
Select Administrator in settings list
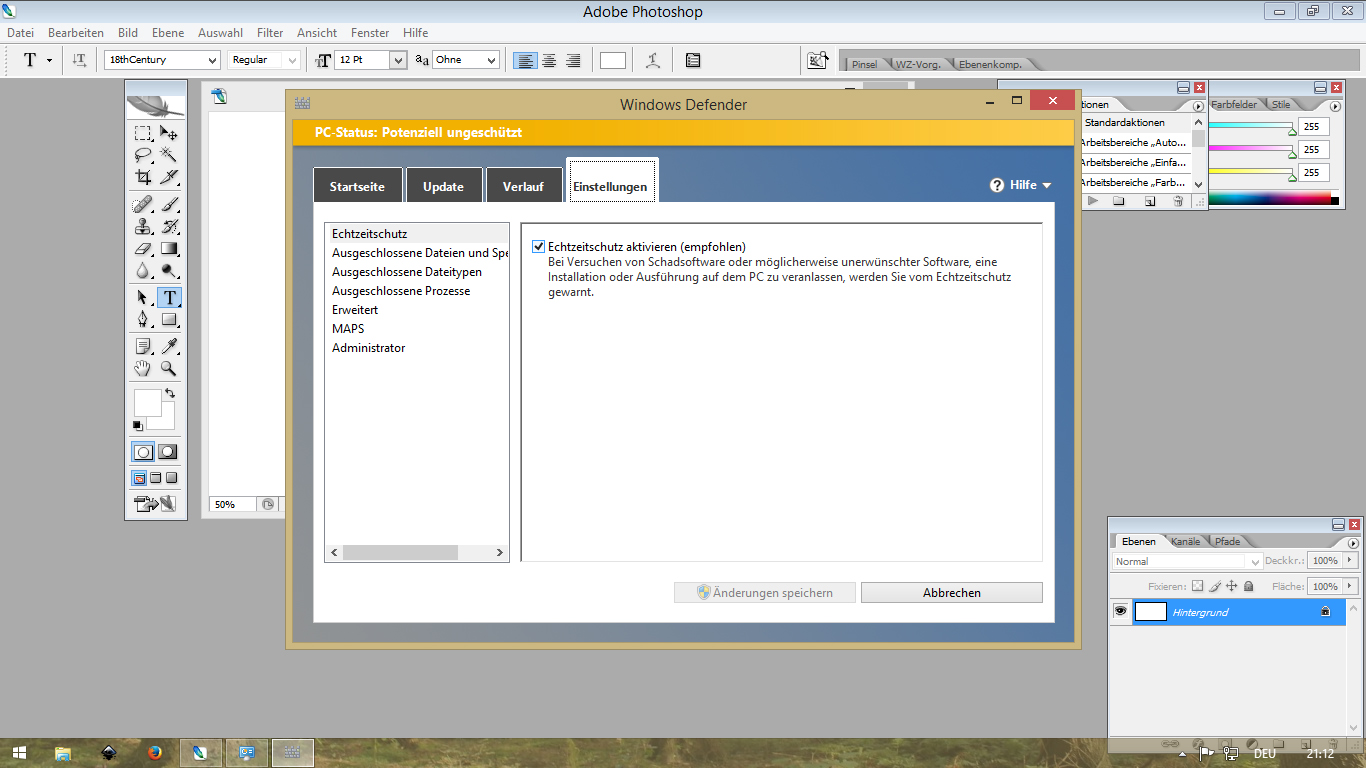pos(369,348)
